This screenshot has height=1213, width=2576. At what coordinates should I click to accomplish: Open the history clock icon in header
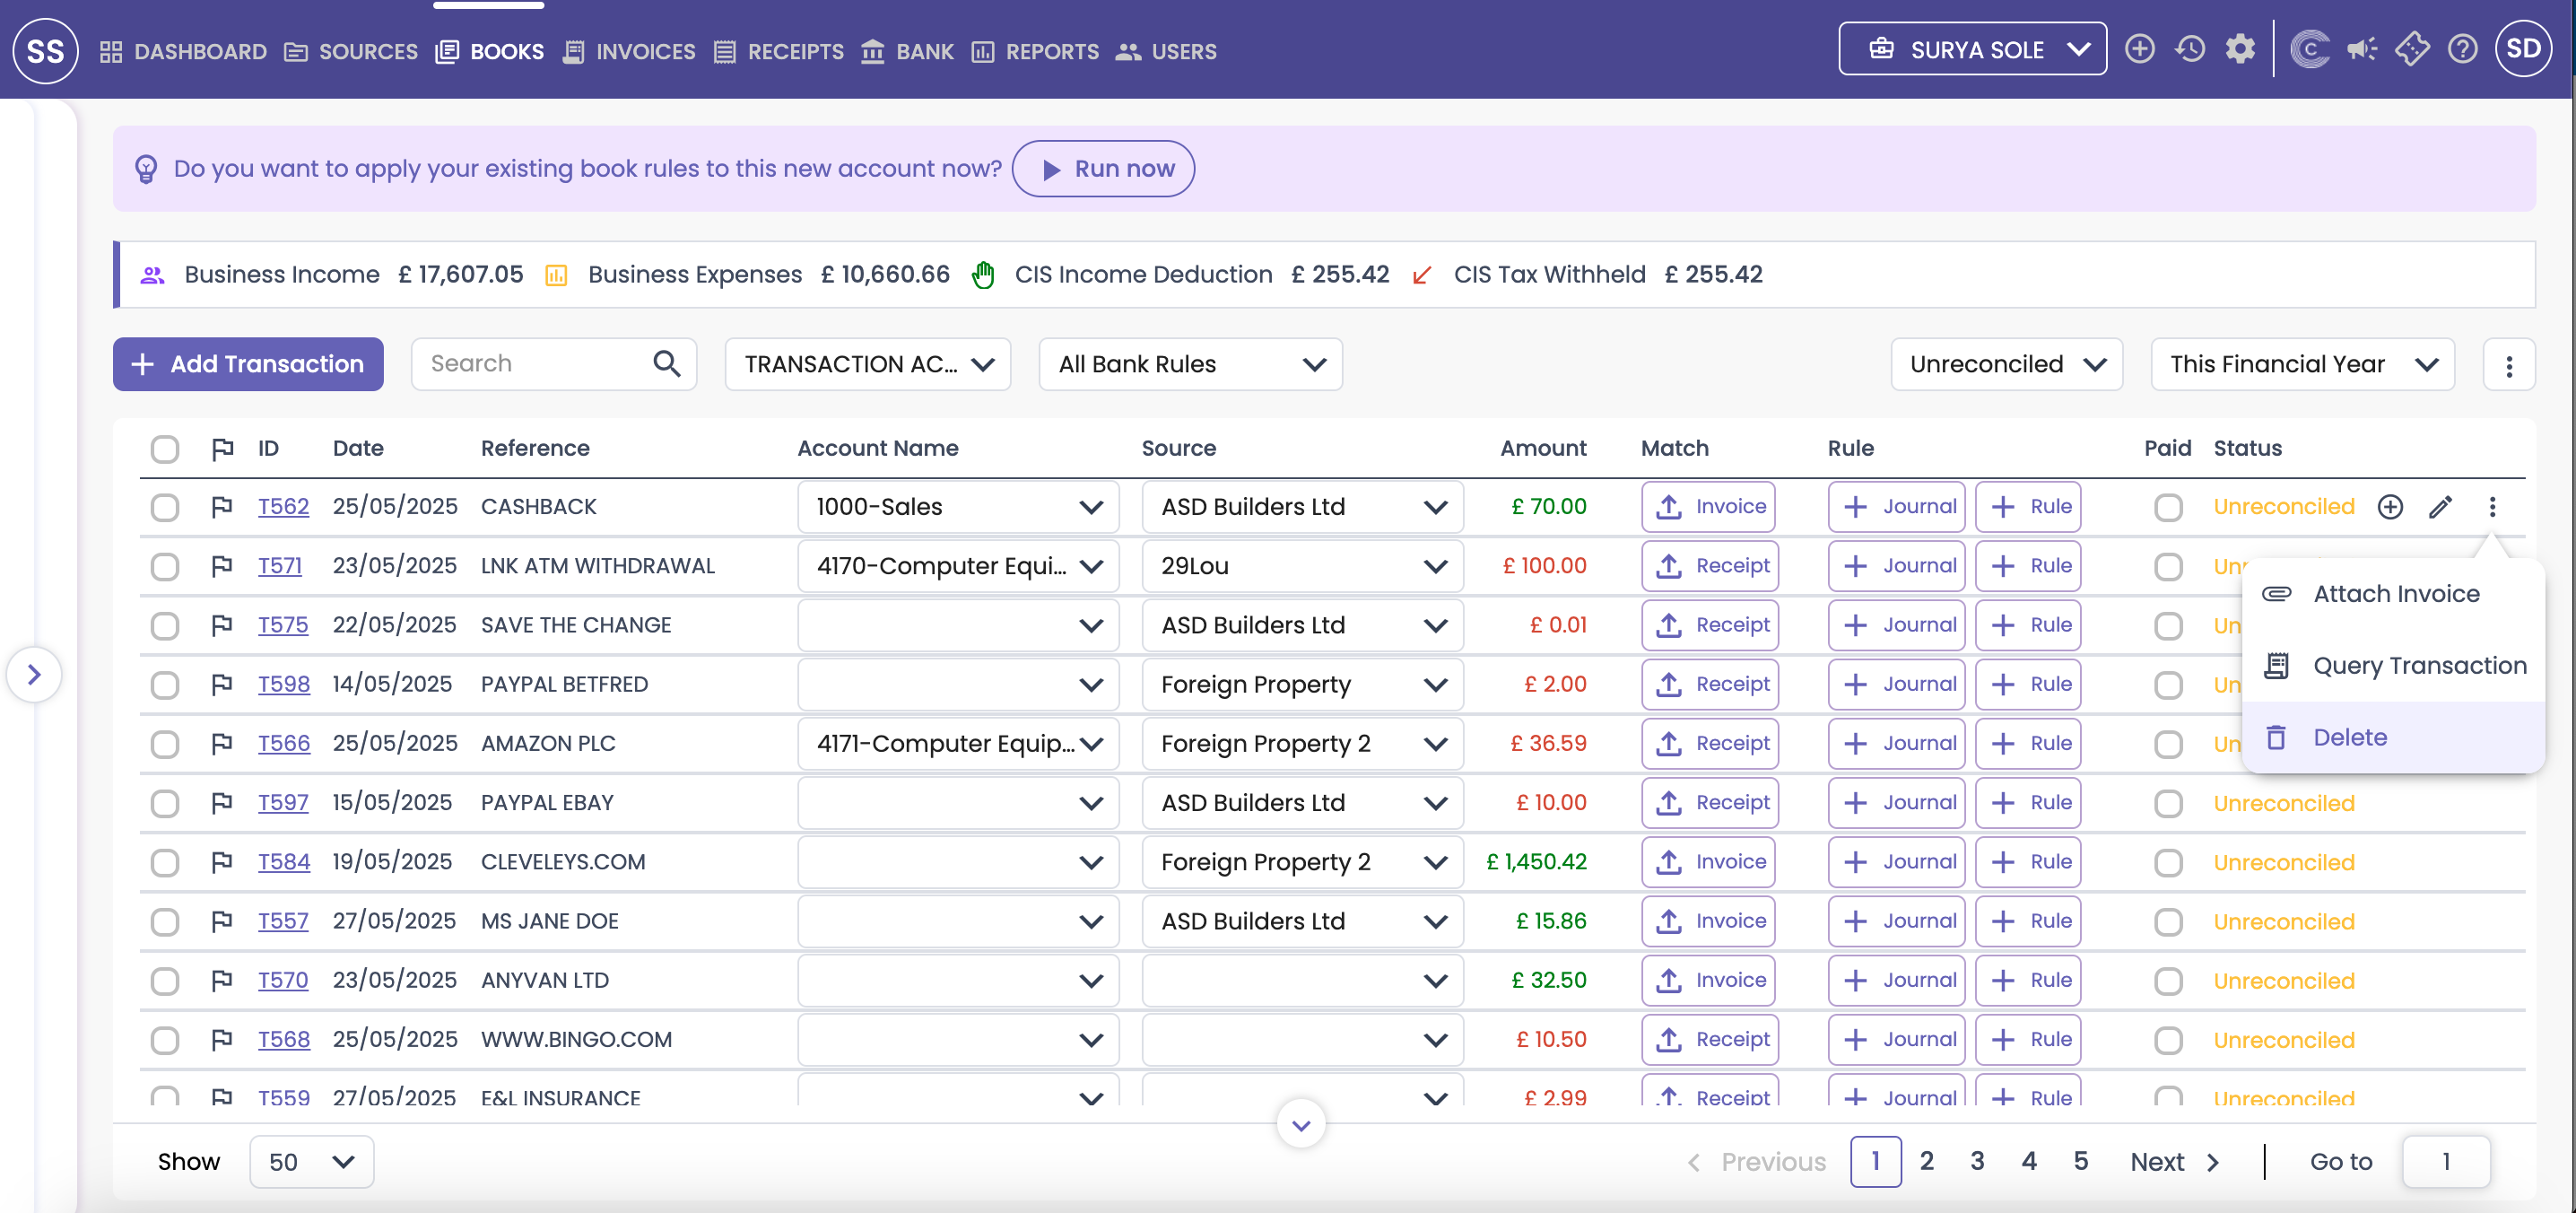2190,50
